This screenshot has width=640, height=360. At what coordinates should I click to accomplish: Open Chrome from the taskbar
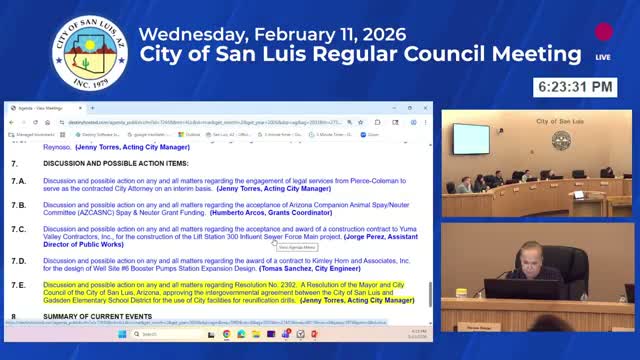[x=227, y=334]
